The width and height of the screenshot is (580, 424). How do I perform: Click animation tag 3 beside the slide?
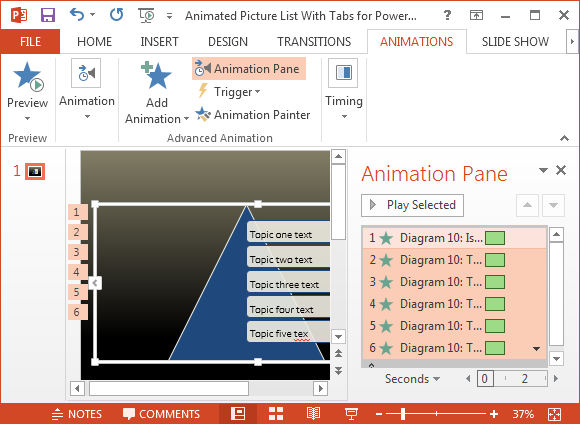[x=78, y=252]
